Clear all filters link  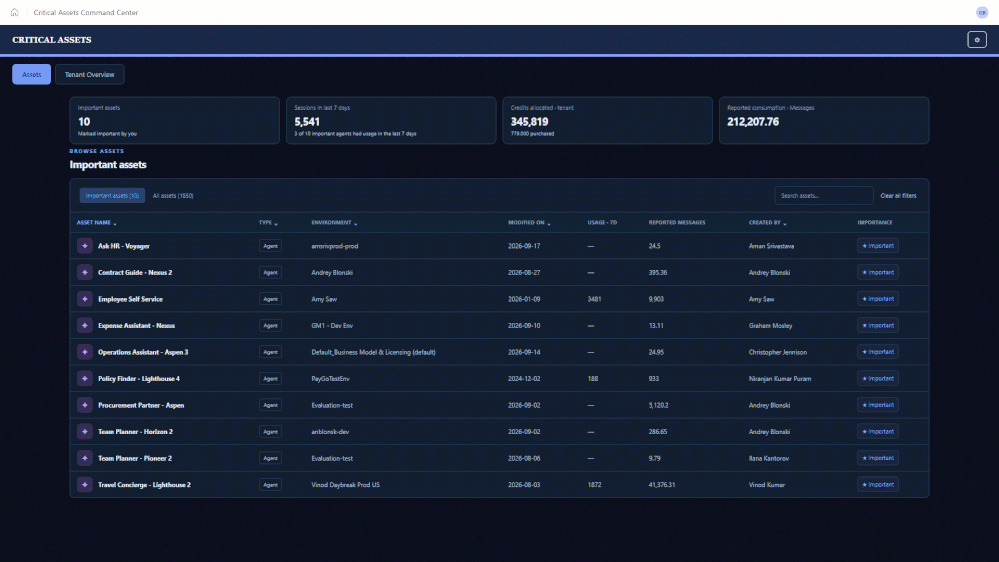click(898, 196)
